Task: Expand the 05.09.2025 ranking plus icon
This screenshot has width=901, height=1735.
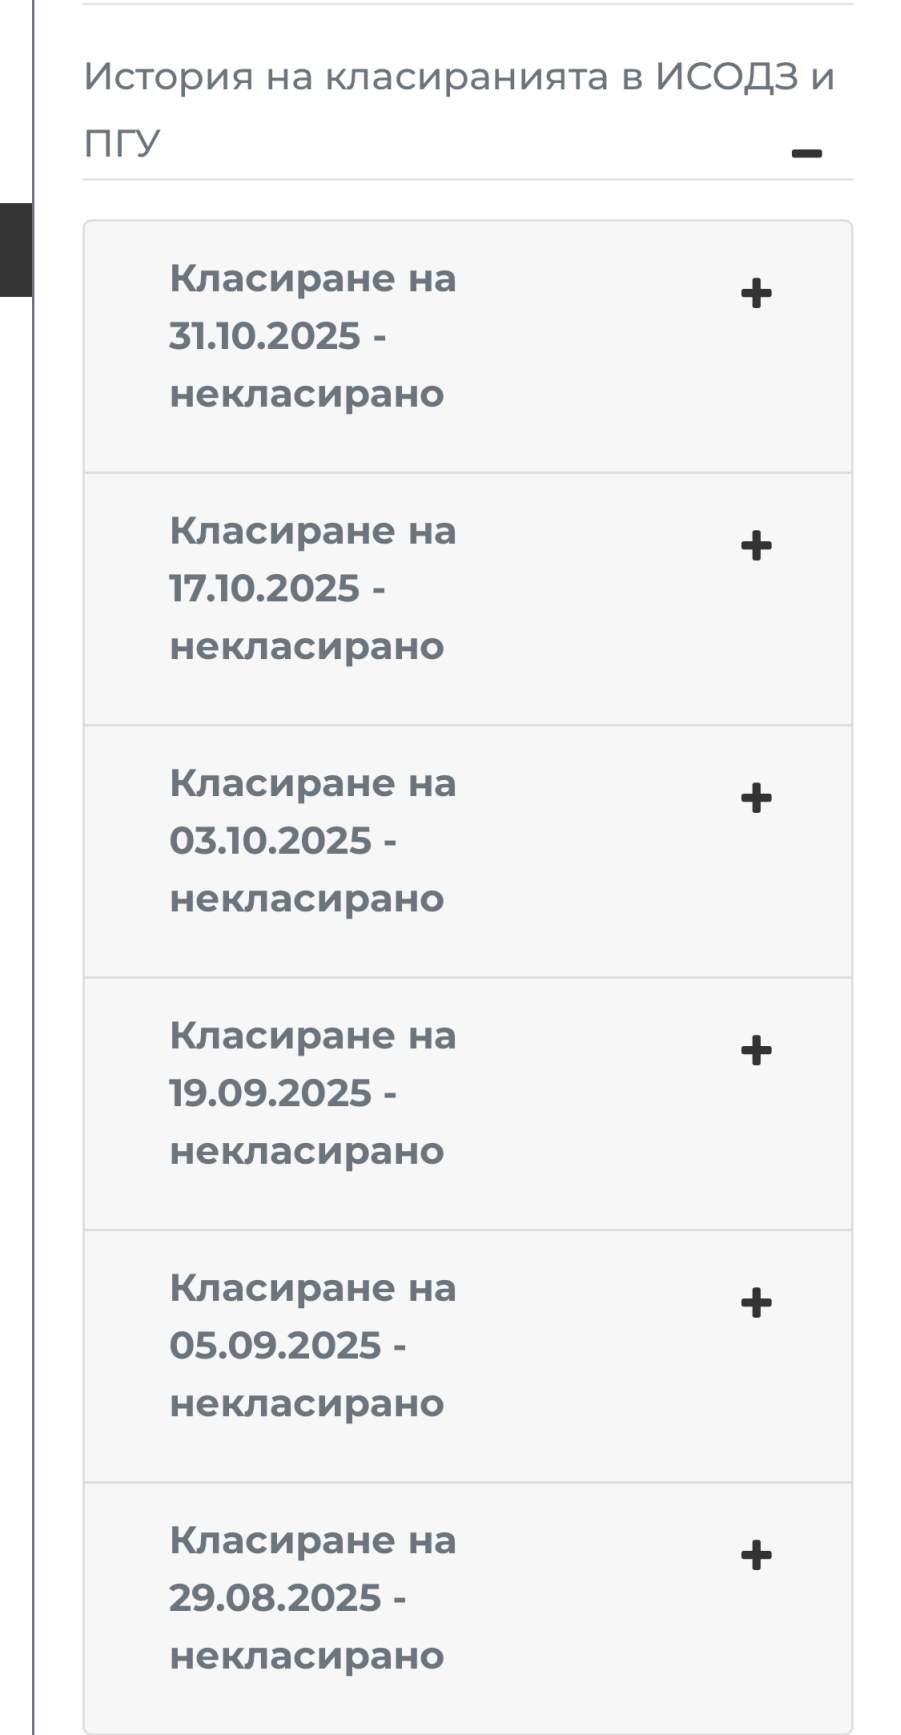Action: point(756,1303)
